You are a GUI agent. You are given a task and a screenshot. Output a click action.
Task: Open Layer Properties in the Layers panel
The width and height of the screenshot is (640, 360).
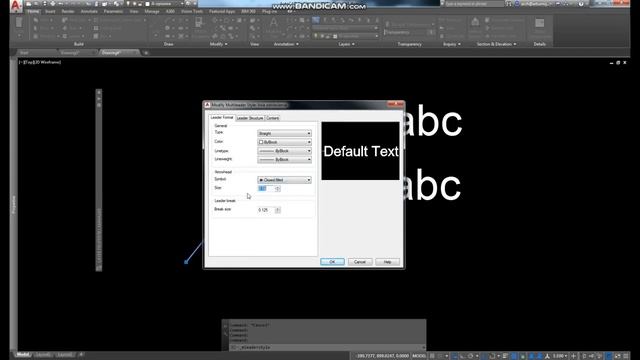[x=316, y=20]
